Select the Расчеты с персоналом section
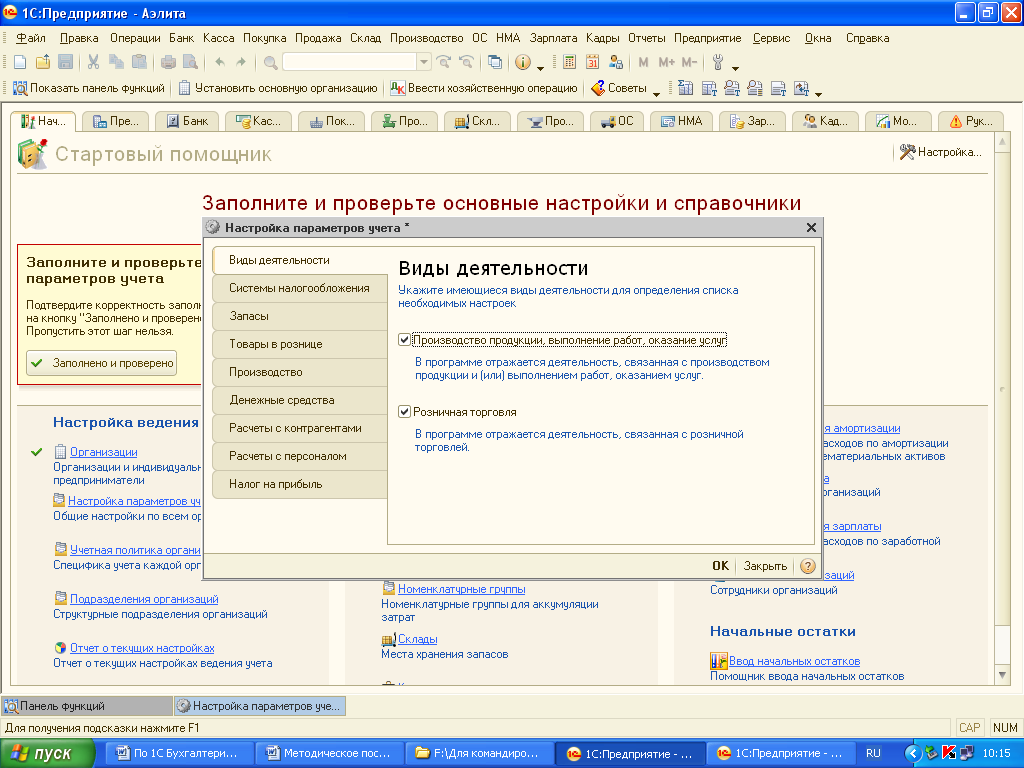Image resolution: width=1024 pixels, height=768 pixels. tap(299, 456)
